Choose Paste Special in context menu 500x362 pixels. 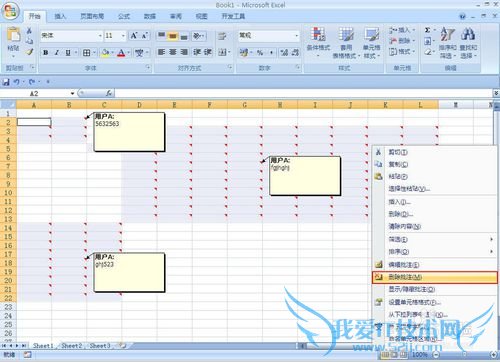[435, 189]
